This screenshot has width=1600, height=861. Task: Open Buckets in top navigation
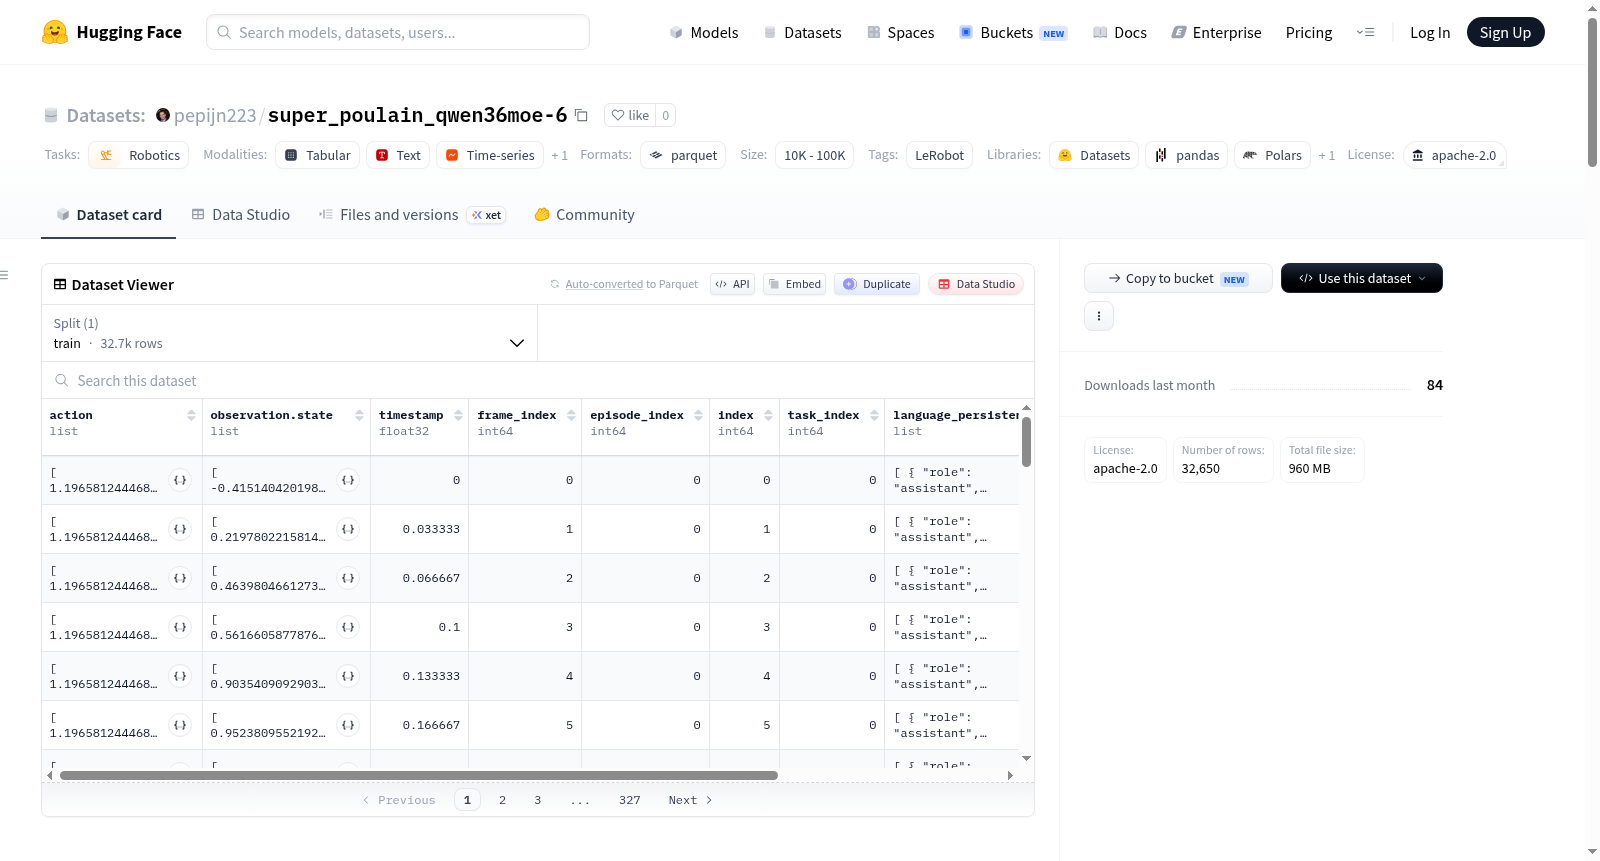[1013, 32]
